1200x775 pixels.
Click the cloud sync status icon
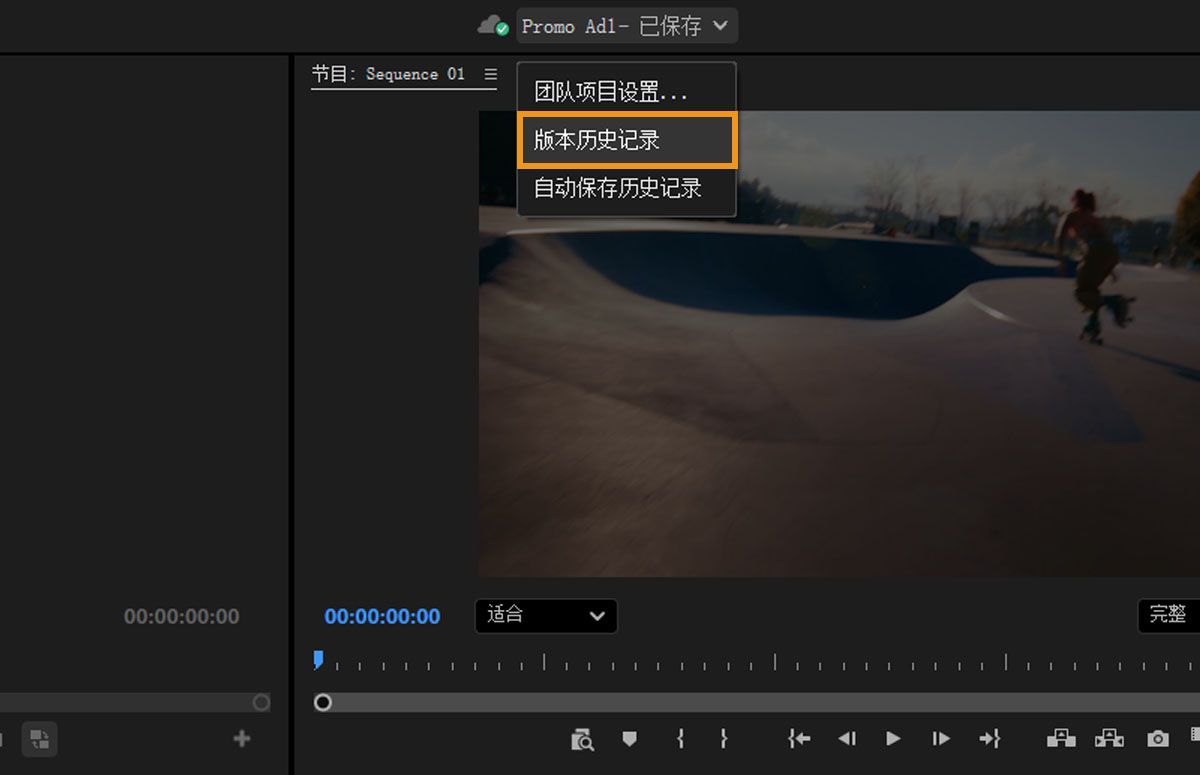tap(493, 26)
